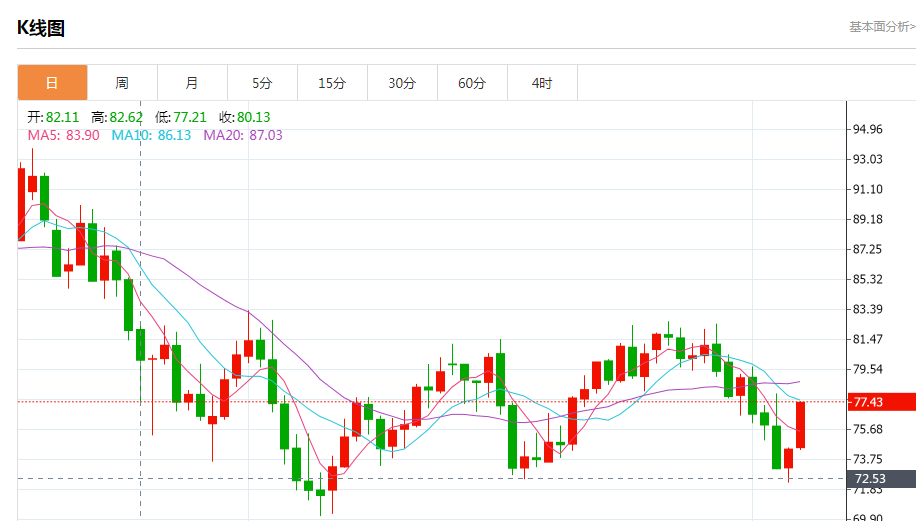This screenshot has height=521, width=916.
Task: Click the 94.96 y-axis price label
Action: [866, 130]
